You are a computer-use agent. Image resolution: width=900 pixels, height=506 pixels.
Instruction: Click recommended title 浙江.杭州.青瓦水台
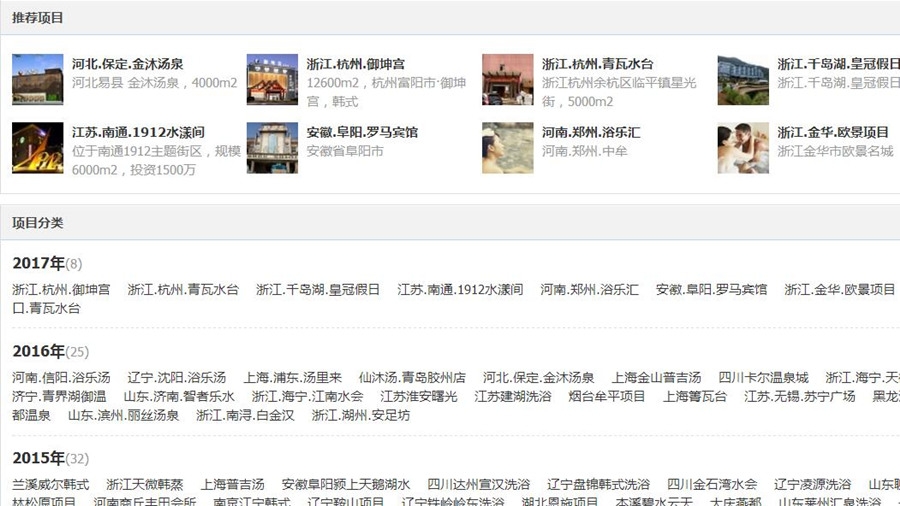[598, 64]
